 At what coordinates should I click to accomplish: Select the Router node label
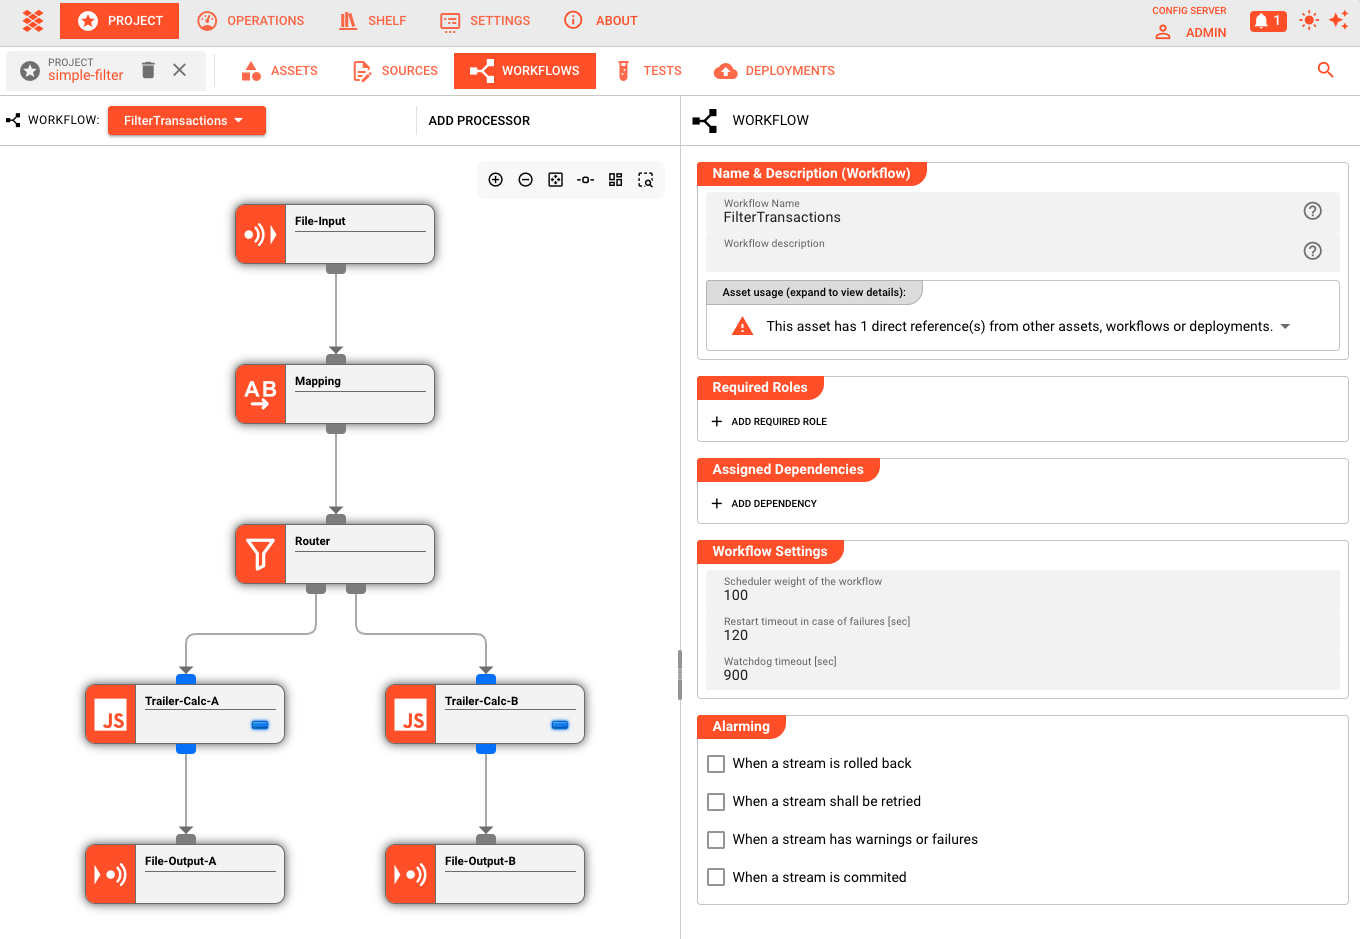[312, 541]
